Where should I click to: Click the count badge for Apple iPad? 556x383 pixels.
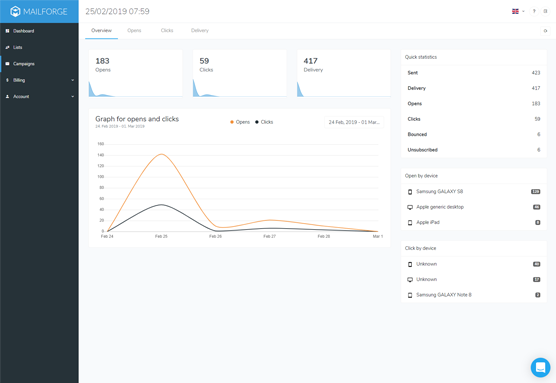coord(538,222)
